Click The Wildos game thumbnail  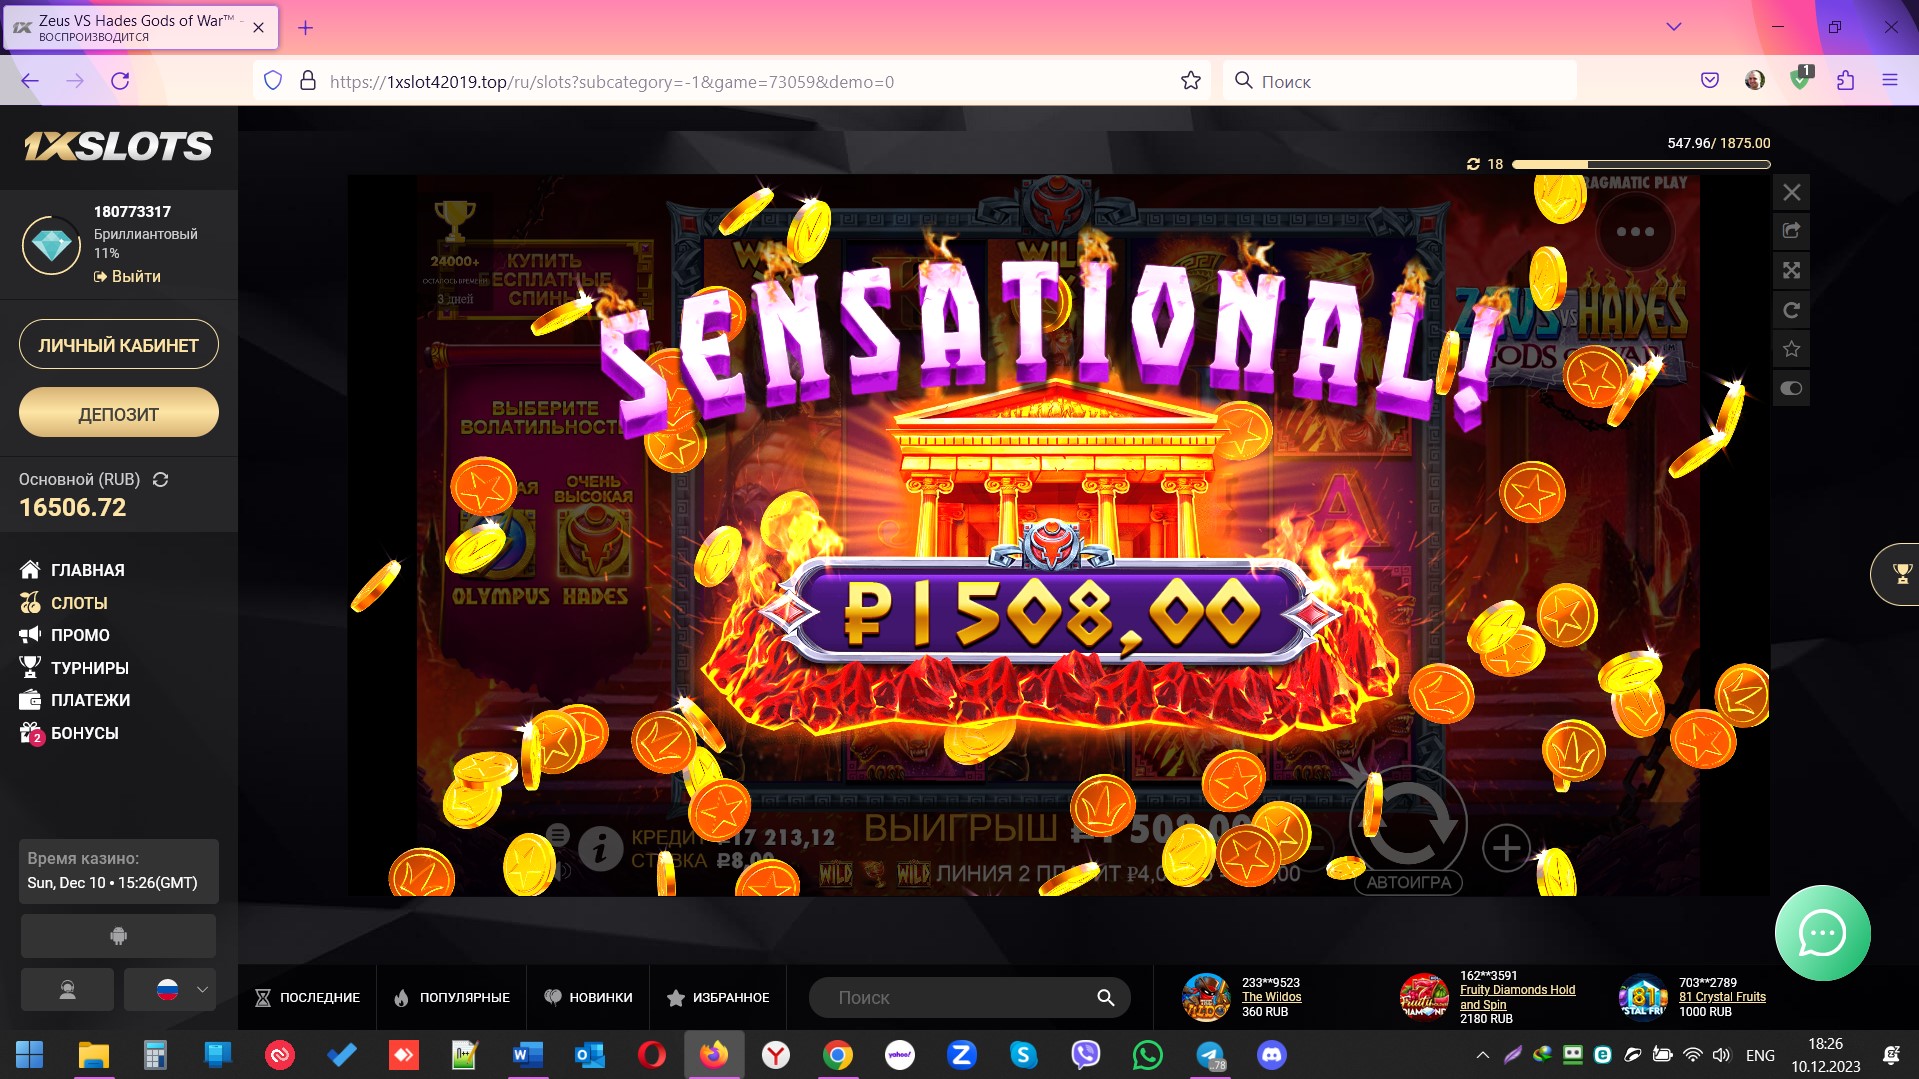tap(1206, 997)
